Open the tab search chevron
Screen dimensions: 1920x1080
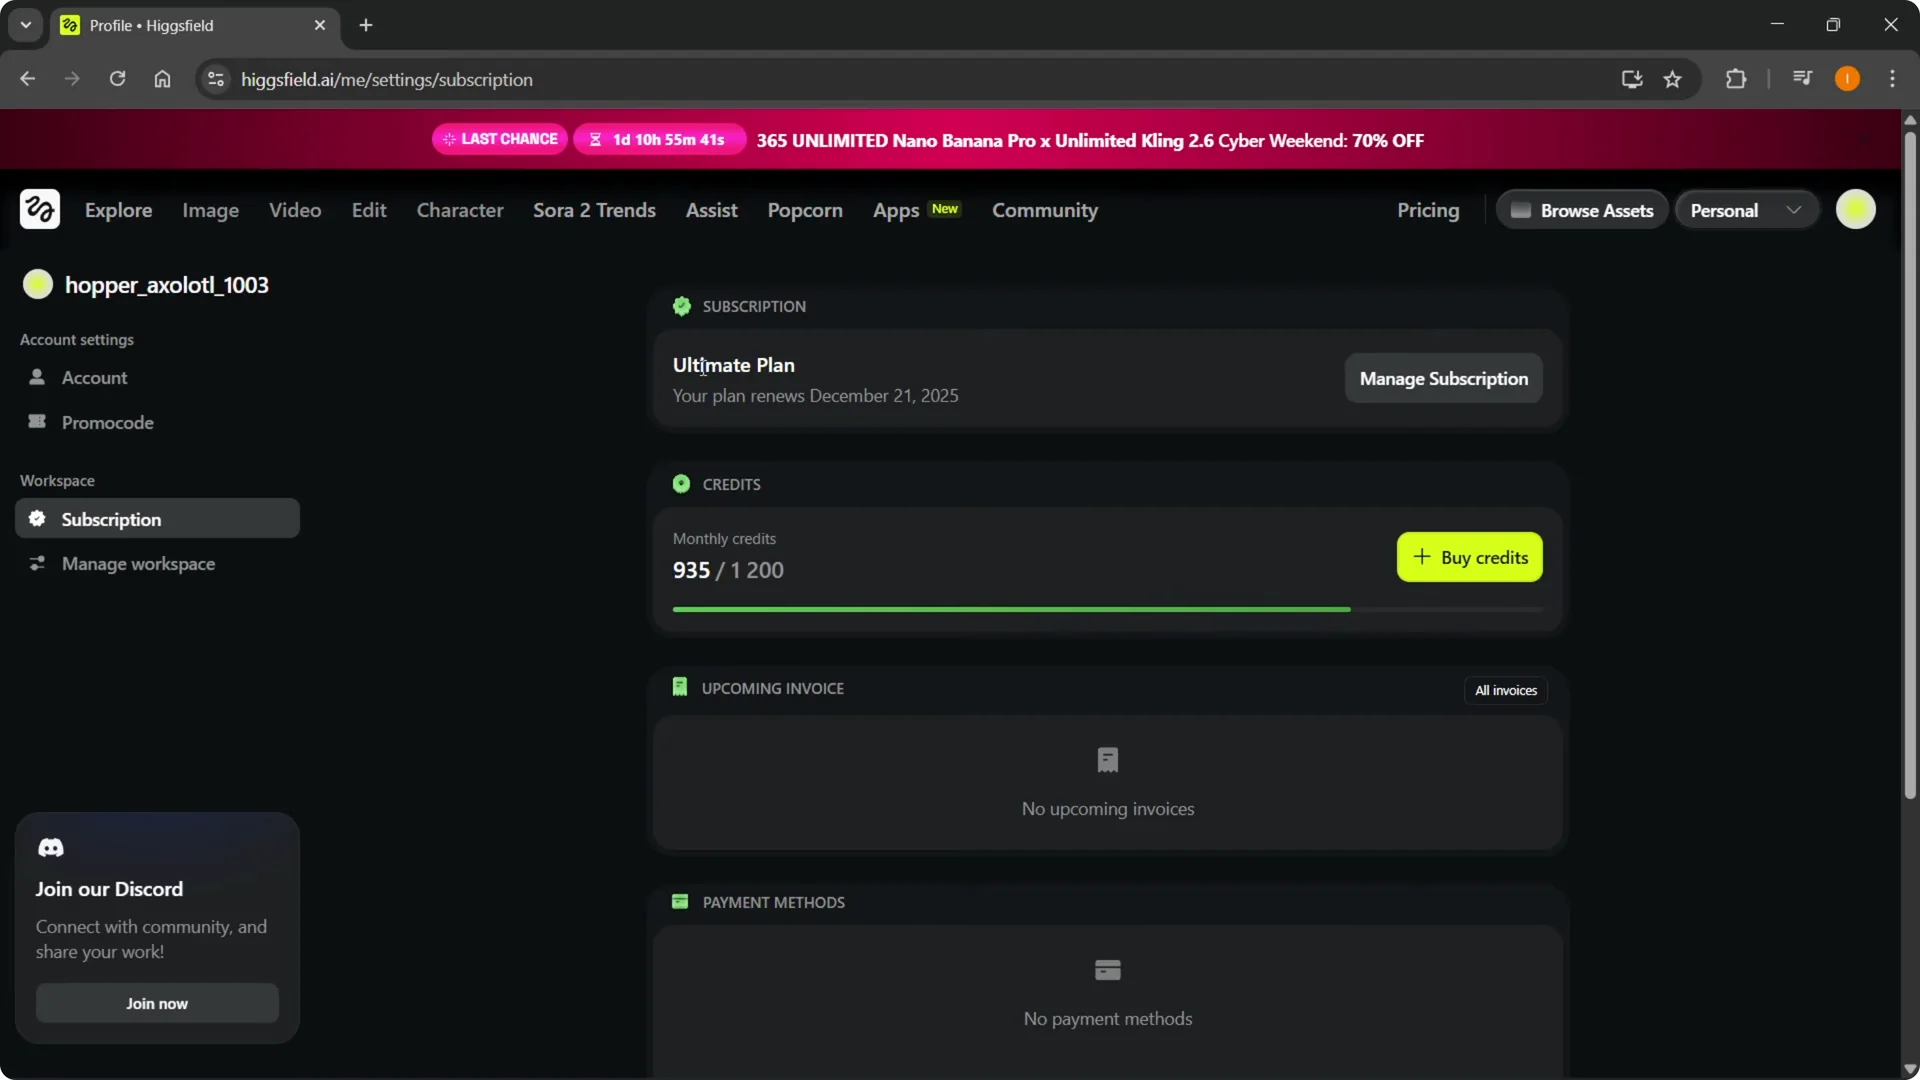[25, 24]
